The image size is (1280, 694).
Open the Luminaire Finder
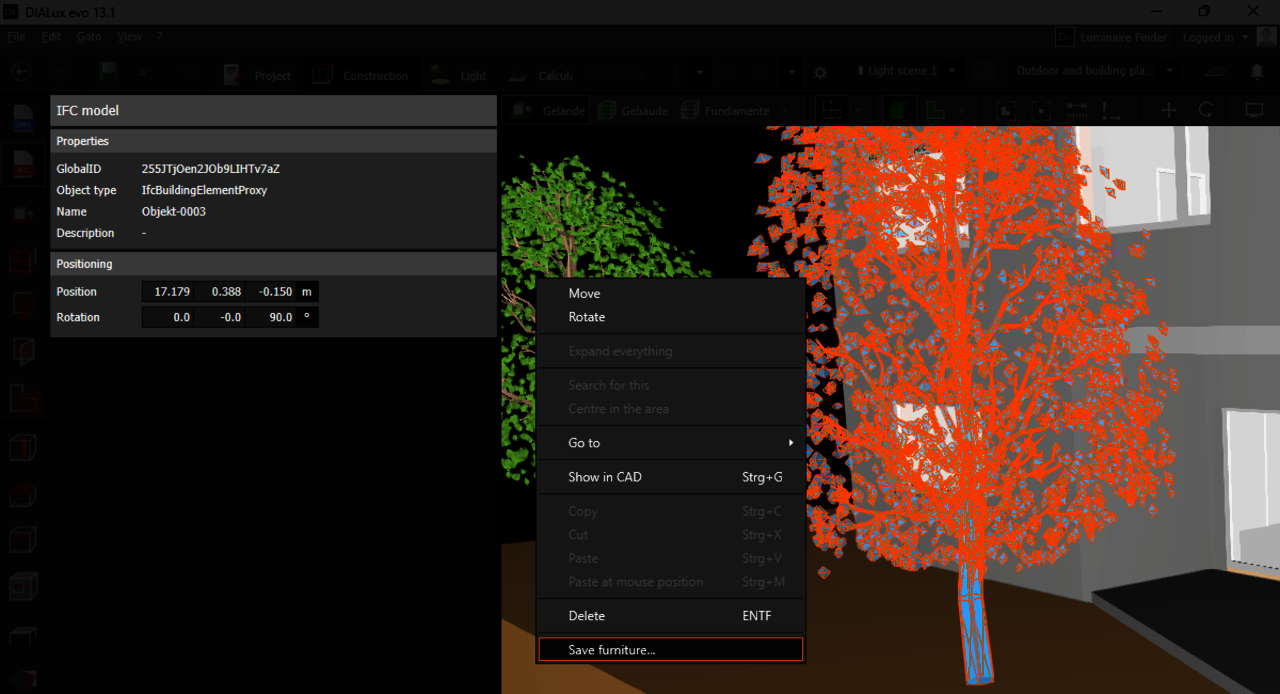point(1112,37)
